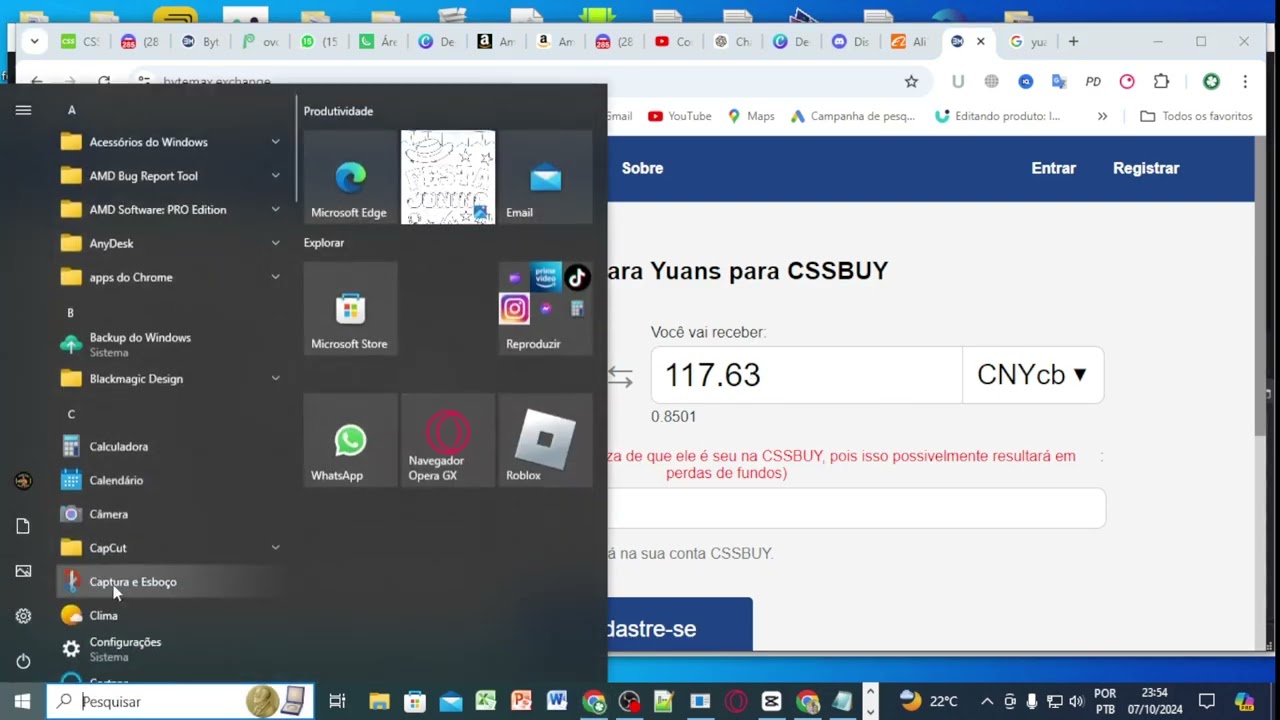This screenshot has width=1280, height=720.
Task: Open a new Chrome tab
Action: 1073,41
